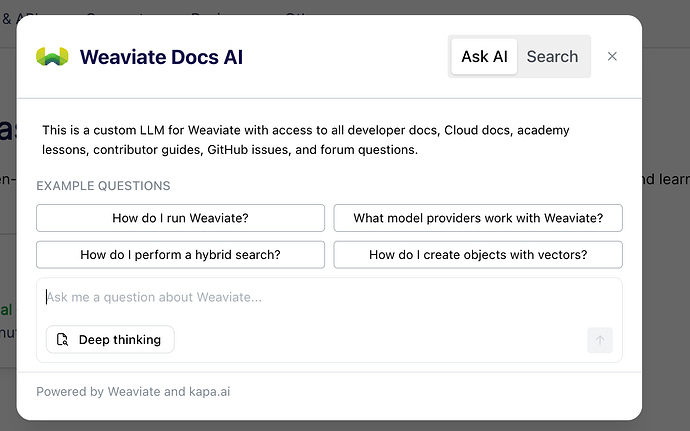Click the dimmed page backdrop outside the dialog
This screenshot has width=690, height=431.
point(665,250)
